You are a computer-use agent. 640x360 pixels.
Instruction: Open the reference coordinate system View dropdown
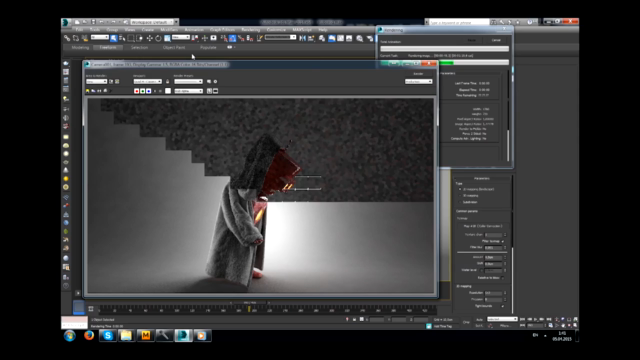click(x=181, y=38)
